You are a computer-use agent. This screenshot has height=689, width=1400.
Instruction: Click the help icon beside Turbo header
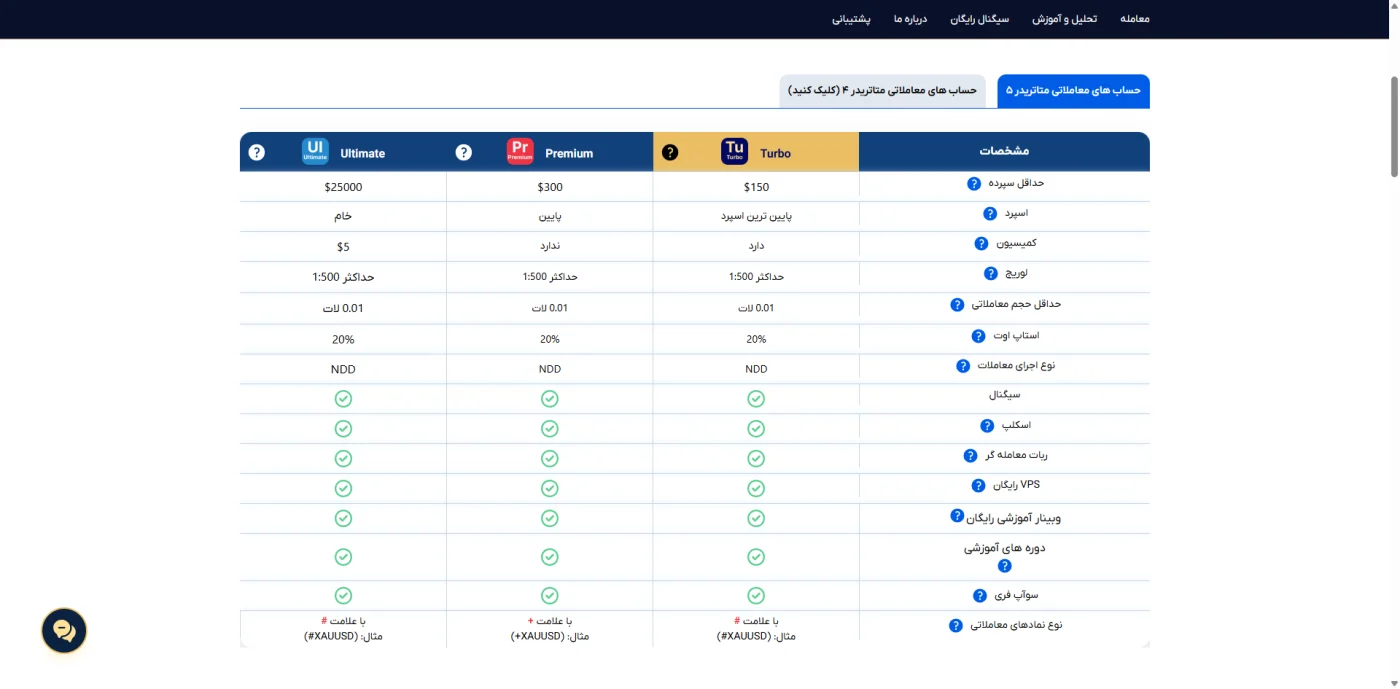pyautogui.click(x=670, y=152)
